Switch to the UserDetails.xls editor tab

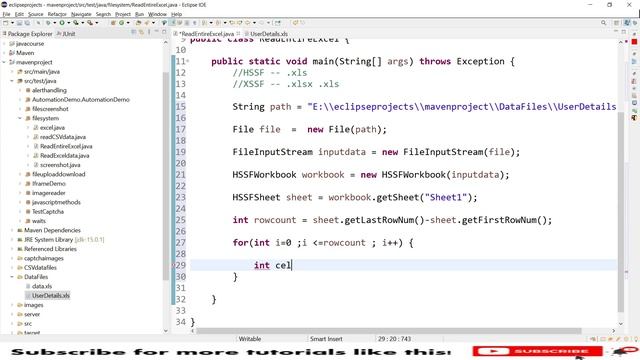click(269, 34)
